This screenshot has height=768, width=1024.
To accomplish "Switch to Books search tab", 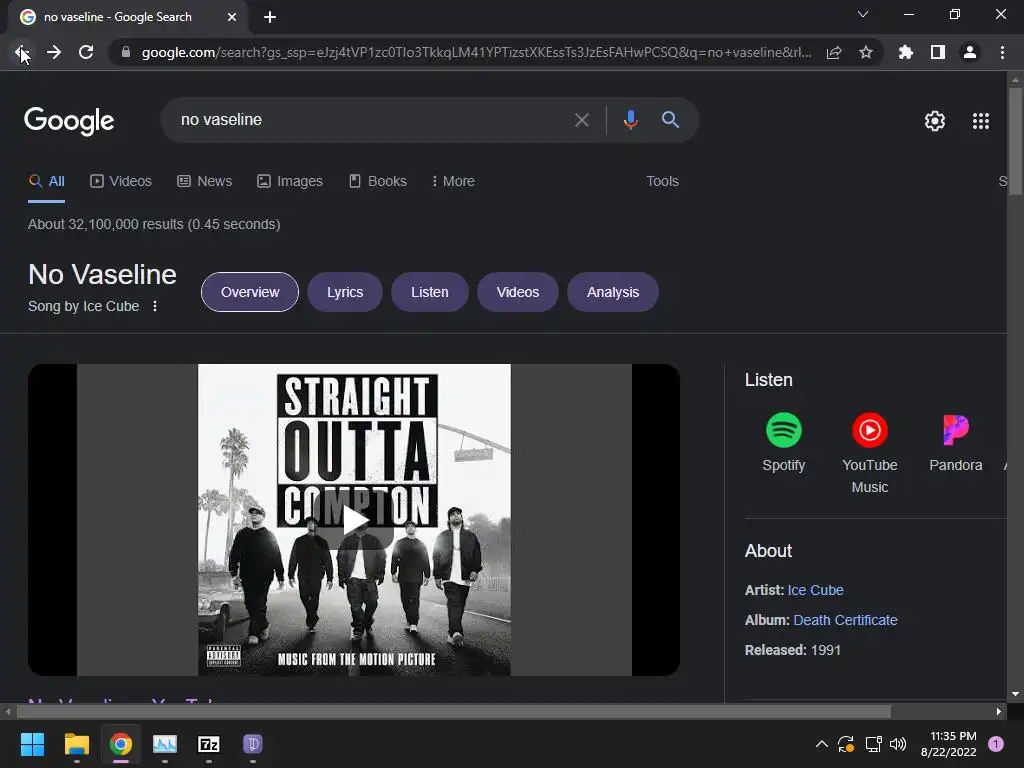I will pos(378,182).
